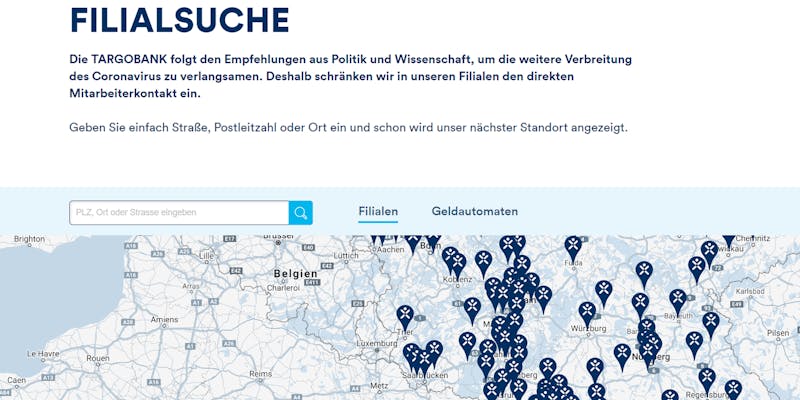Image resolution: width=800 pixels, height=400 pixels.
Task: Click the Lille city label
Action: (206, 255)
